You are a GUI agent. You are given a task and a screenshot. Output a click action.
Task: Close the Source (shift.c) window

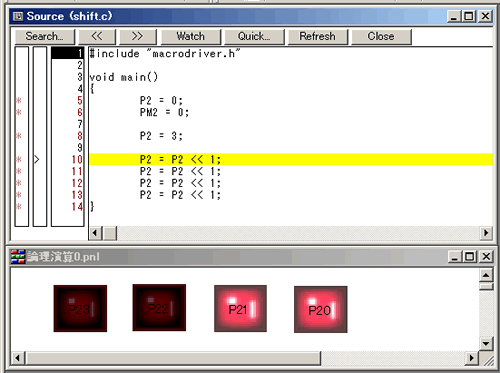pos(485,16)
